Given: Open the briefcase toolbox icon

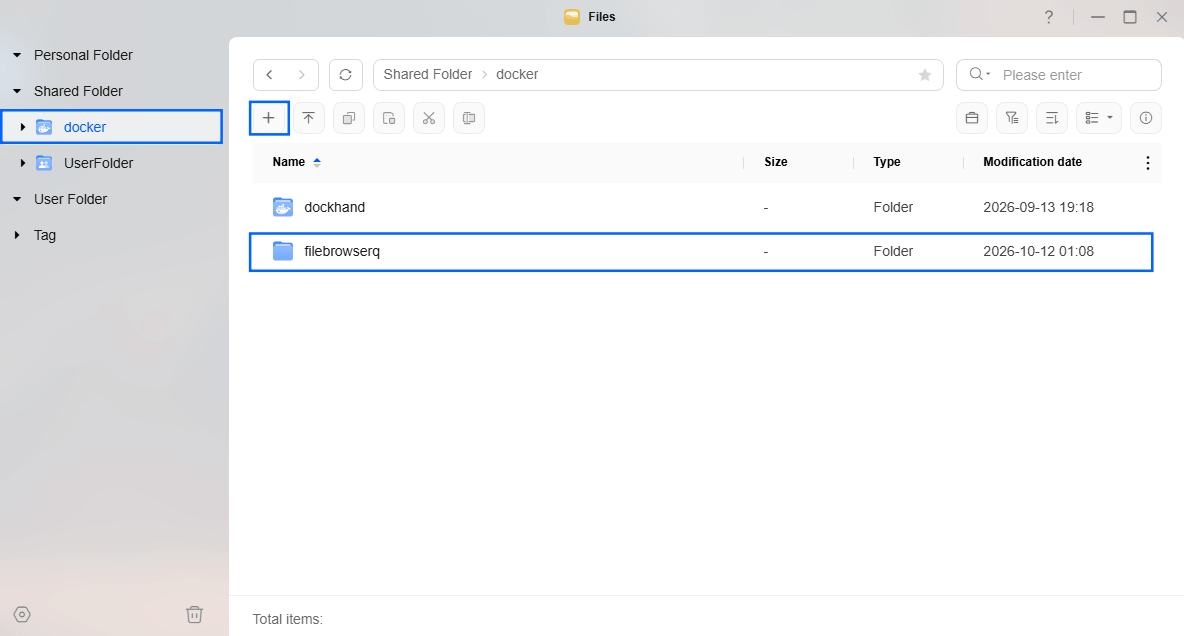Looking at the screenshot, I should 972,118.
